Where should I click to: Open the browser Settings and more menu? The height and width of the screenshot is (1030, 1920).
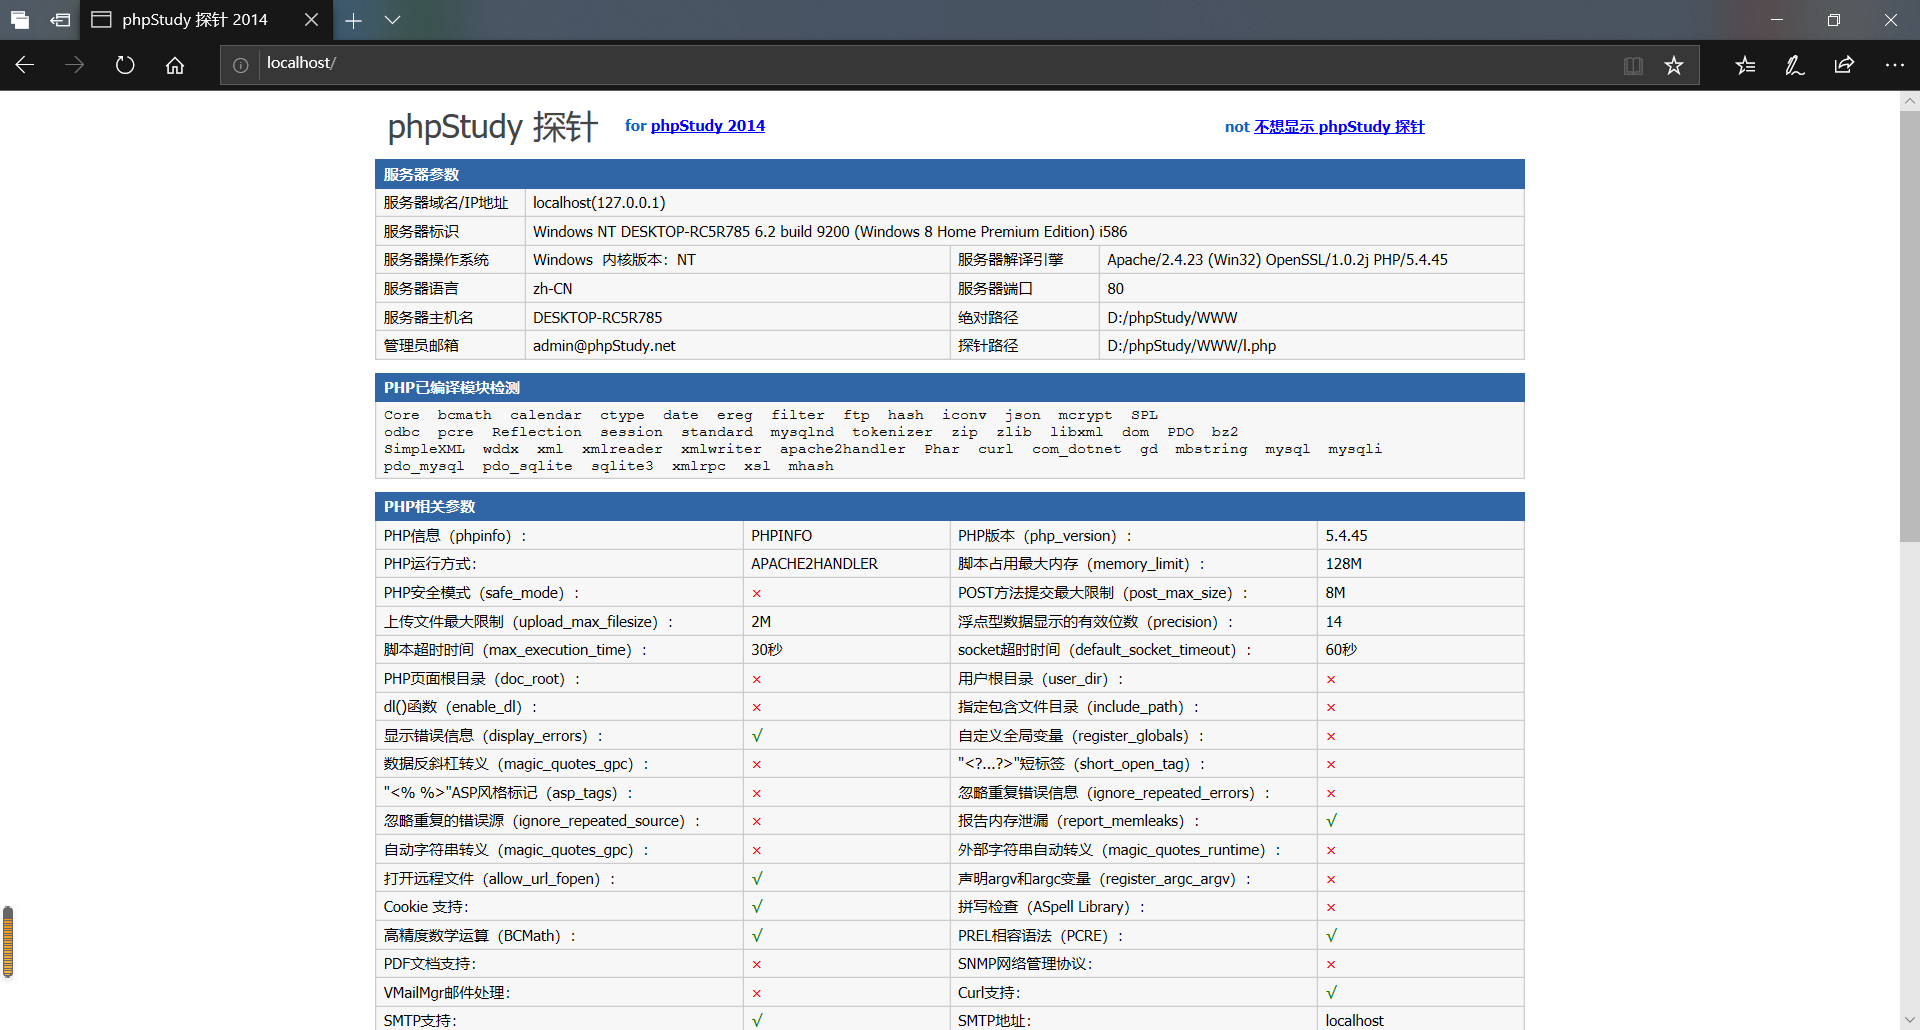1894,65
